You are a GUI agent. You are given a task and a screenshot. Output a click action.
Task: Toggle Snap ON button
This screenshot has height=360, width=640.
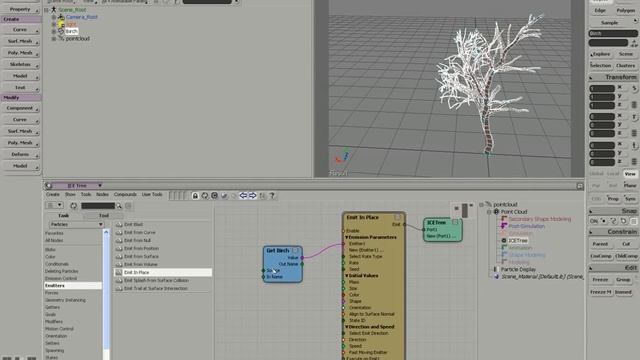tap(594, 221)
